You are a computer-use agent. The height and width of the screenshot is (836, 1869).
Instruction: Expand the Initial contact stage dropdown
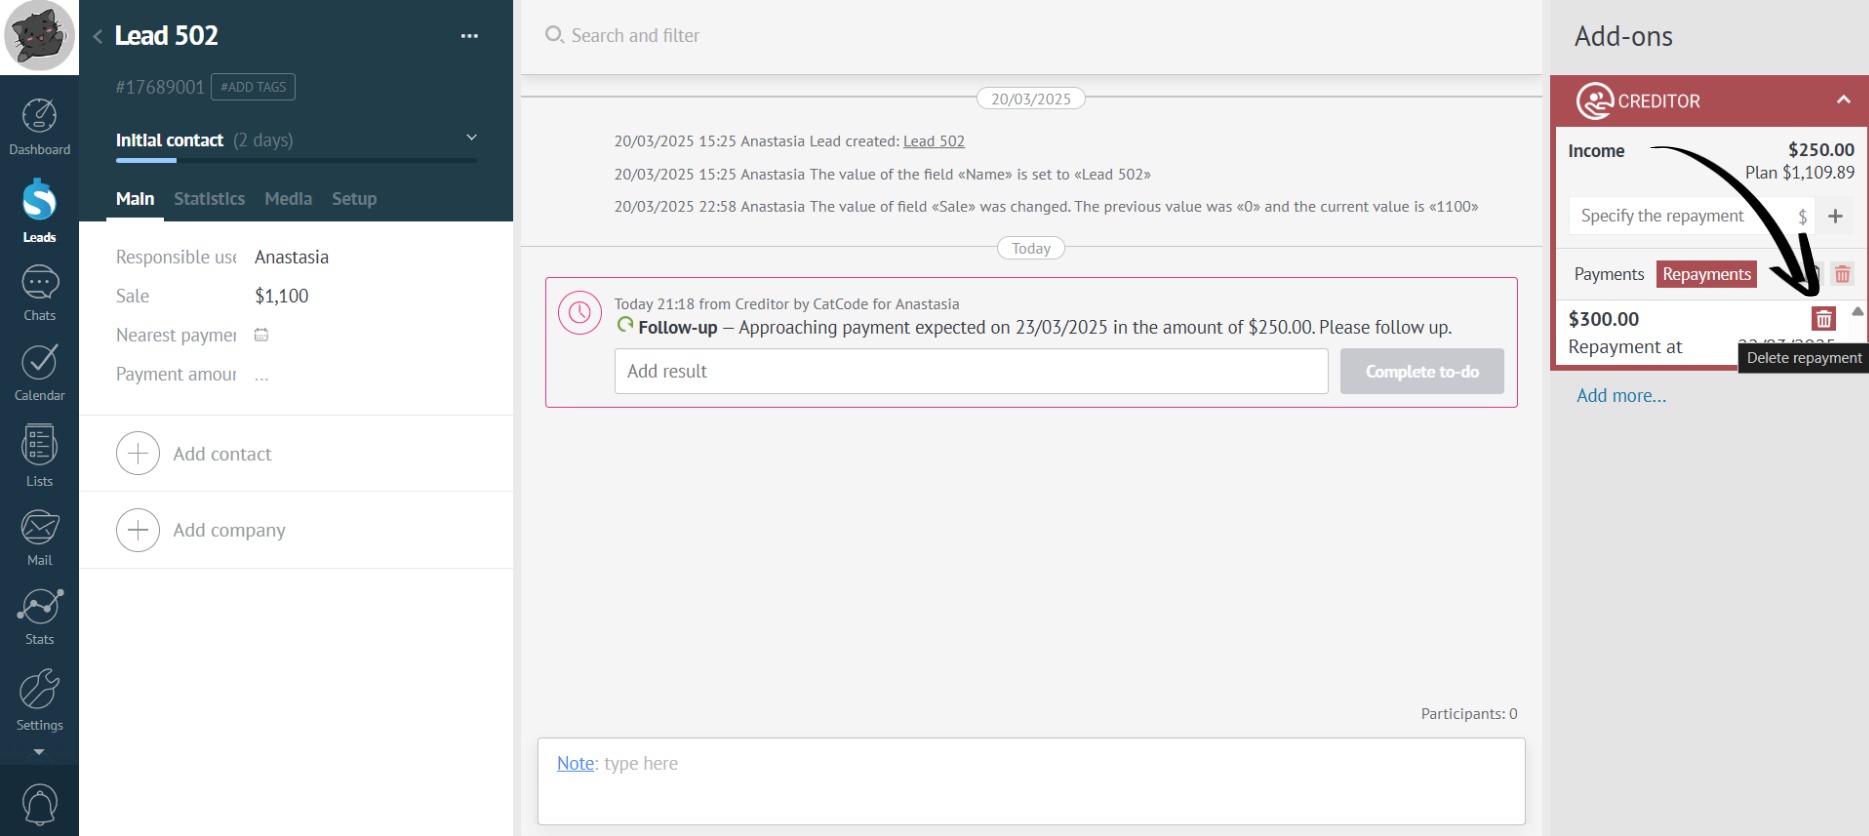coord(471,138)
